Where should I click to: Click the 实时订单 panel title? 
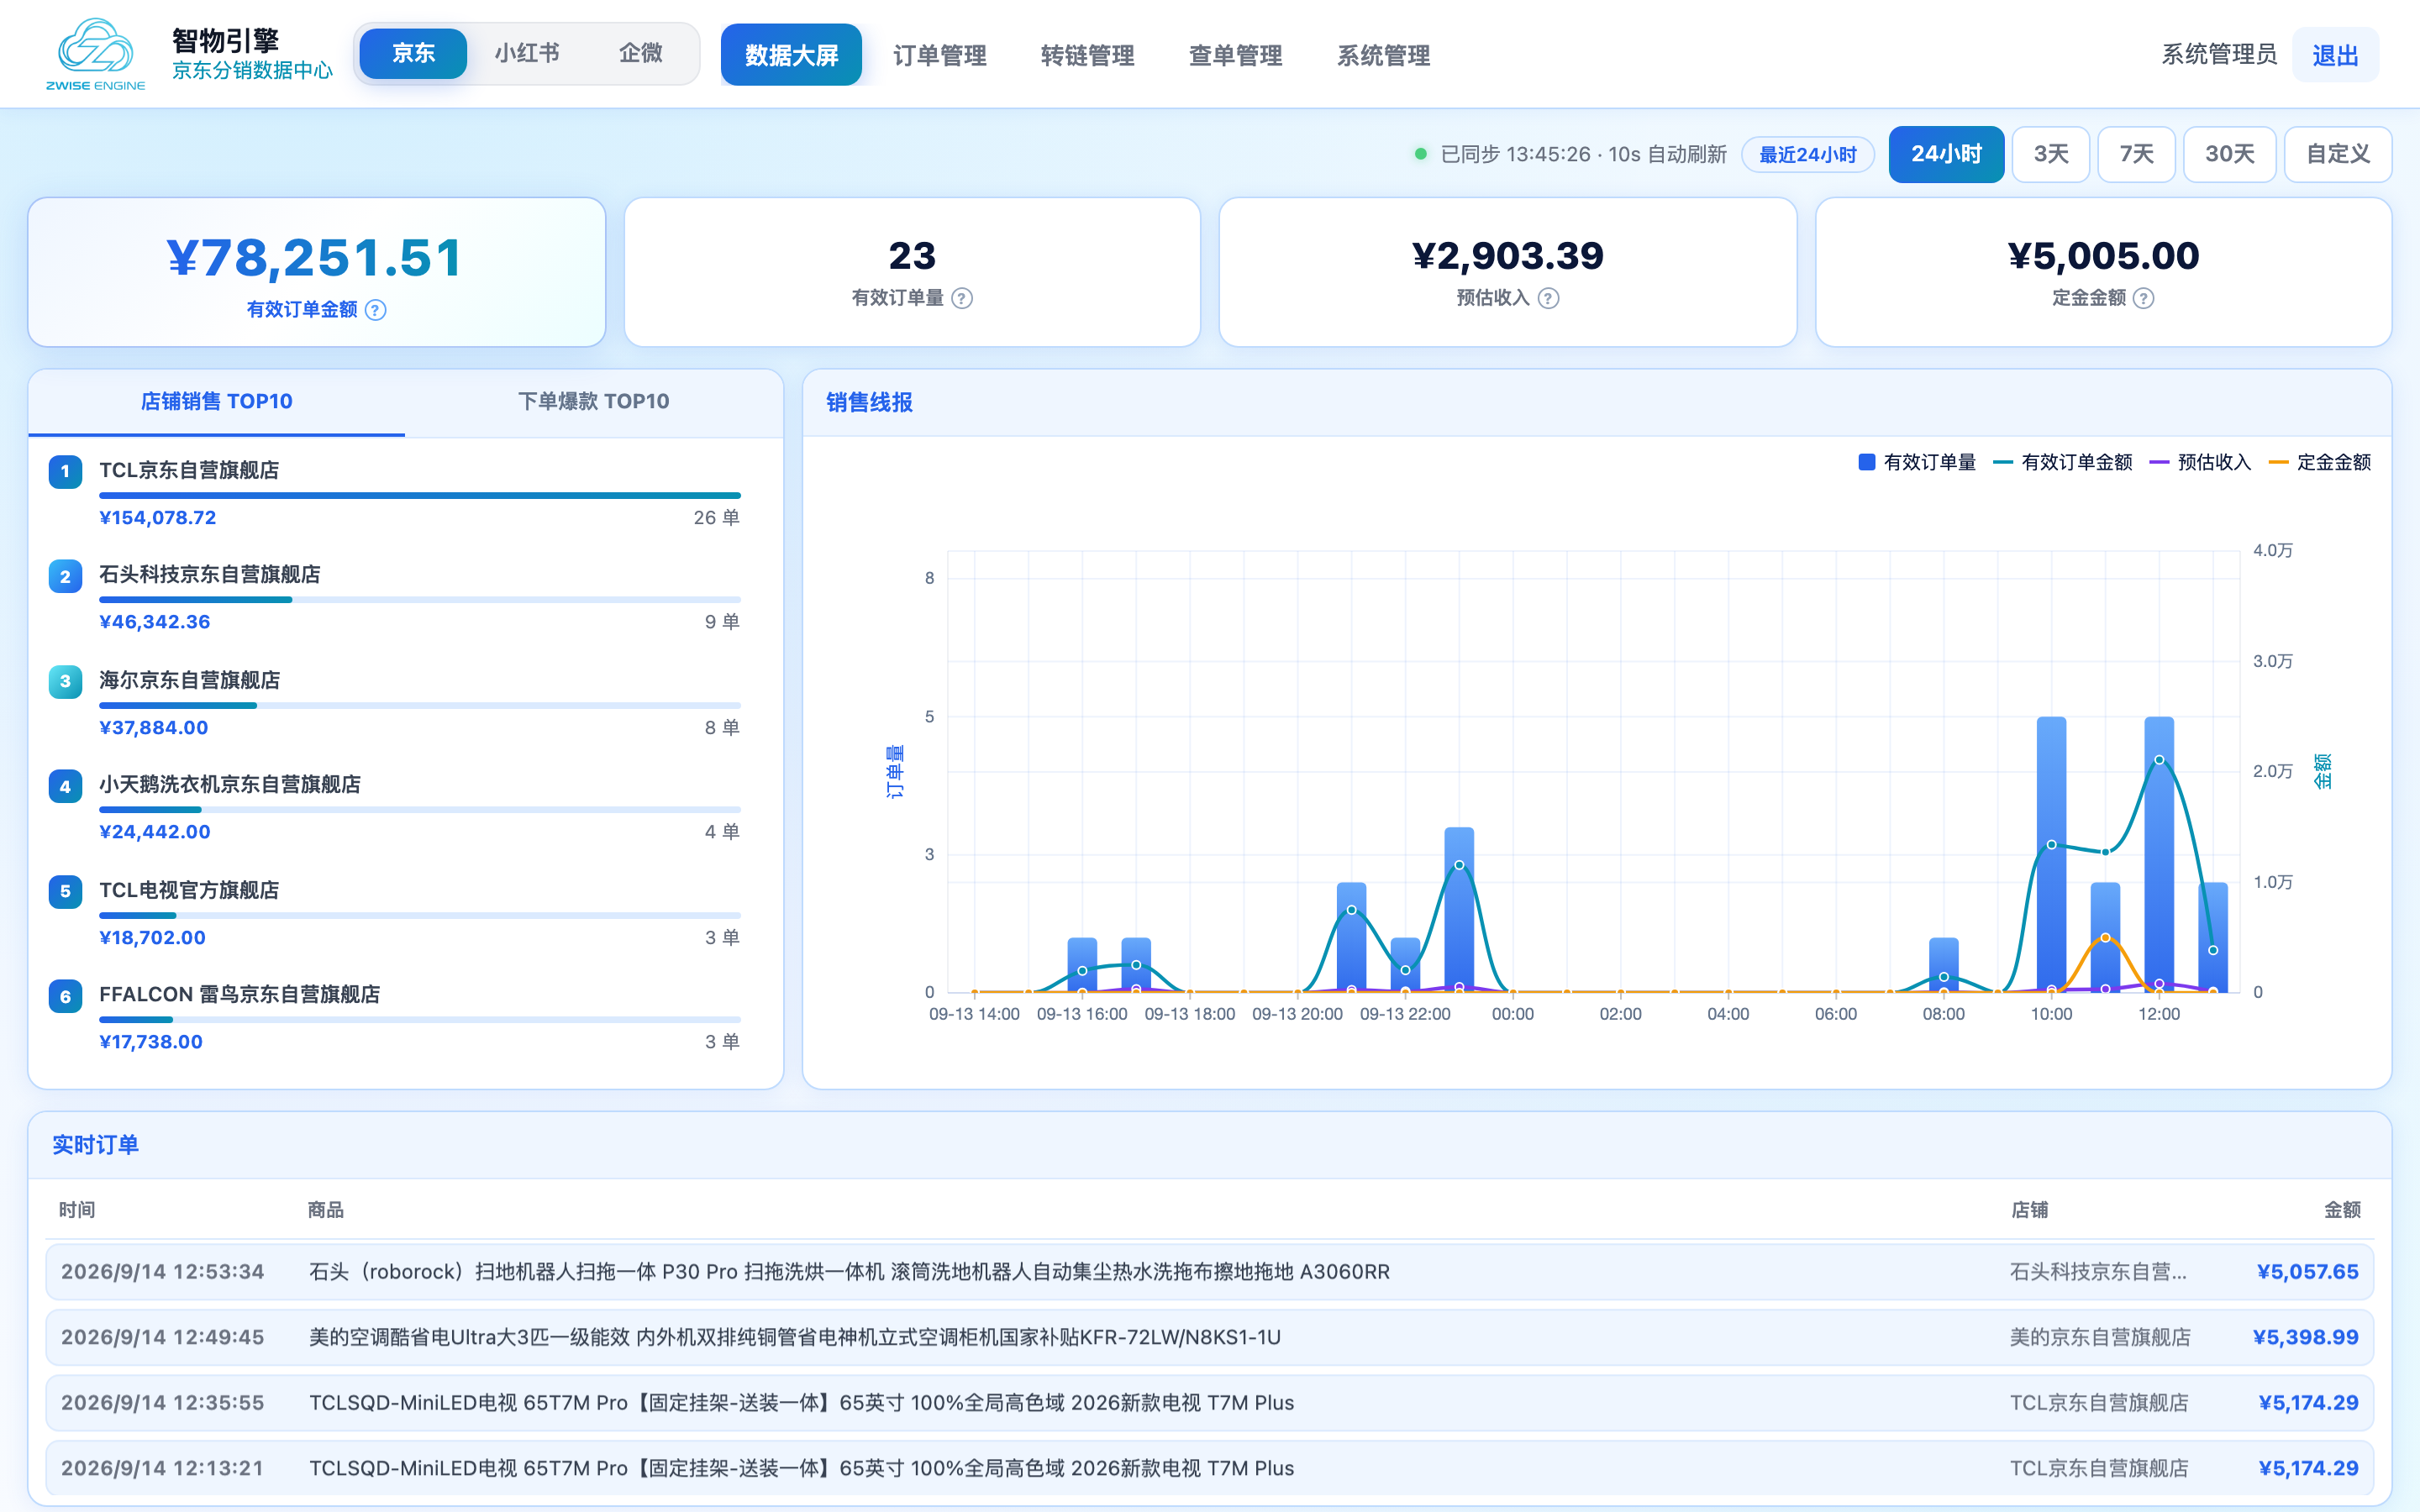(x=95, y=1145)
